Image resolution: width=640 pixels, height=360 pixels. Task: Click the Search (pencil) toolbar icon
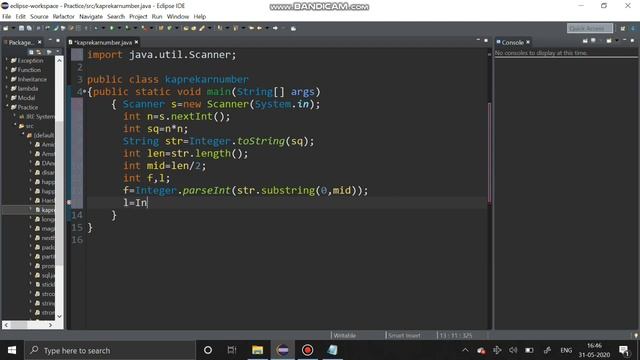point(202,28)
